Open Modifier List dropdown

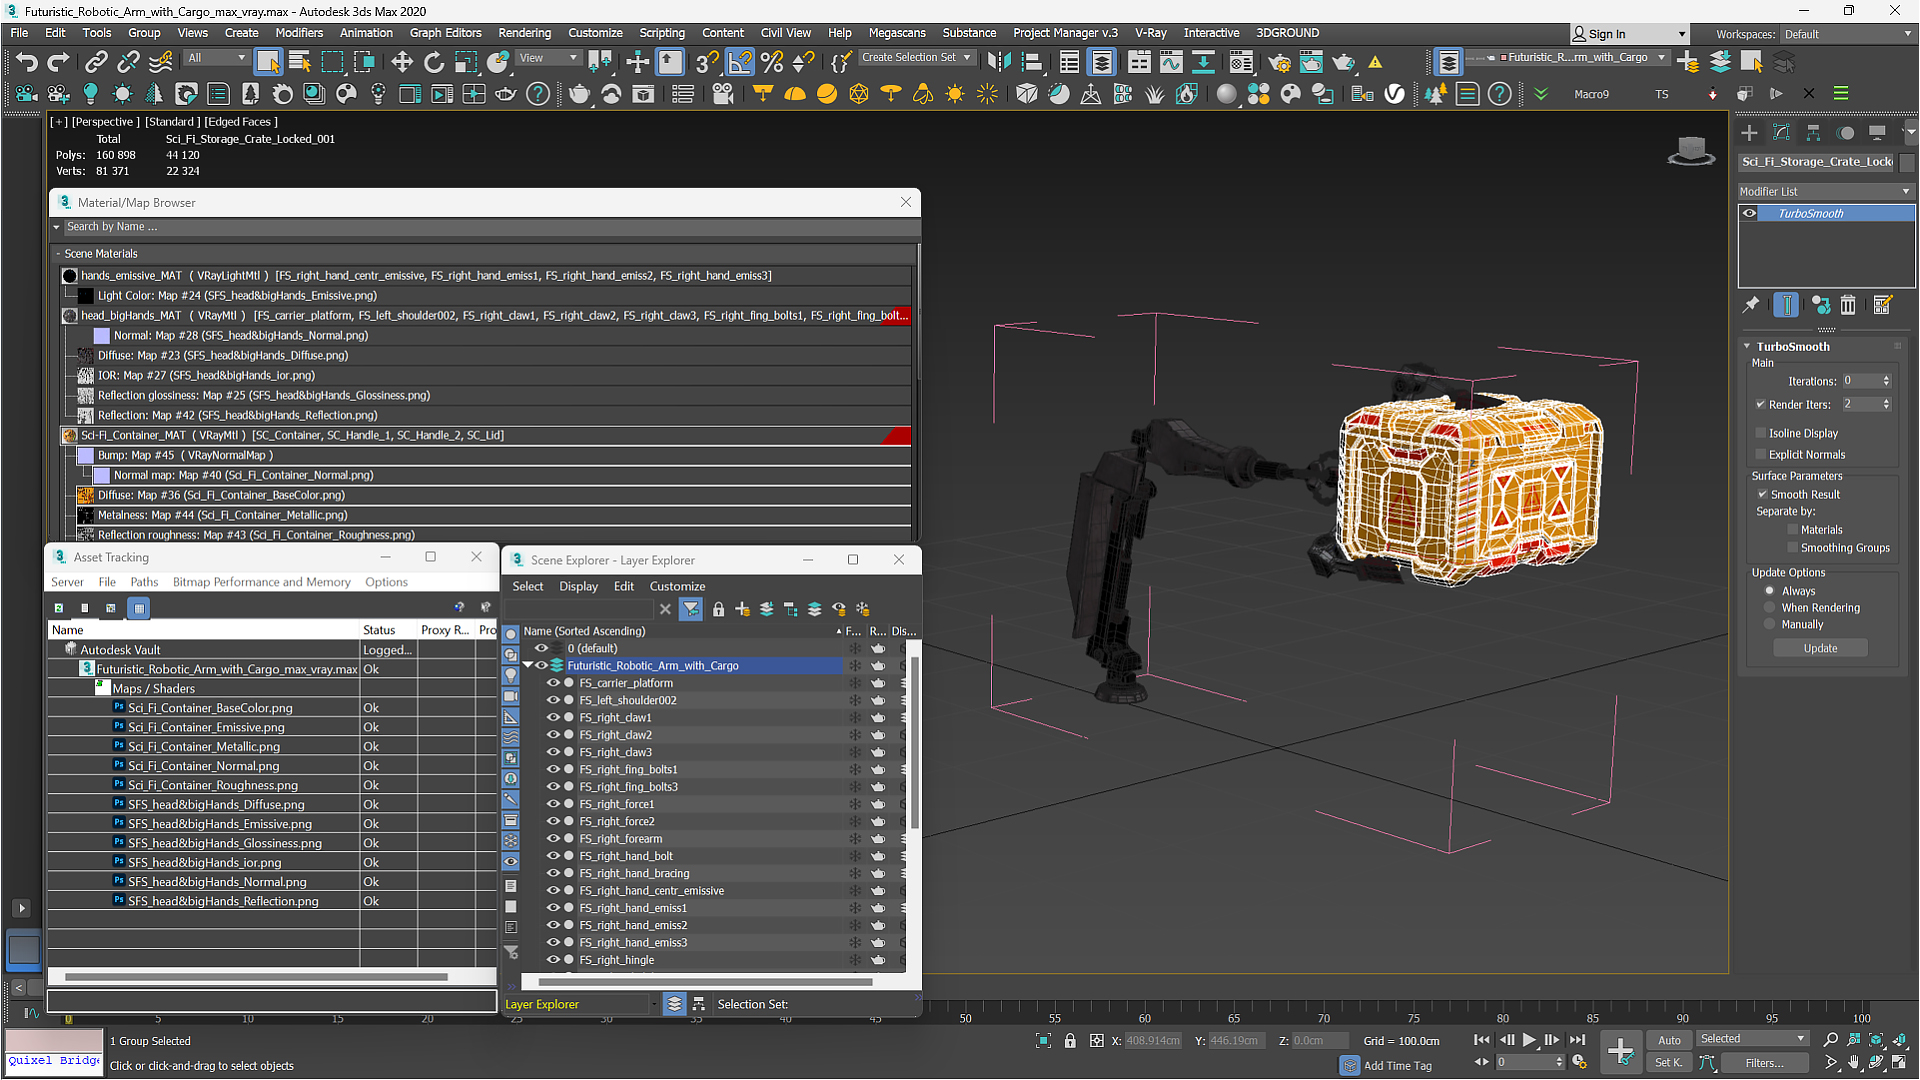1826,191
